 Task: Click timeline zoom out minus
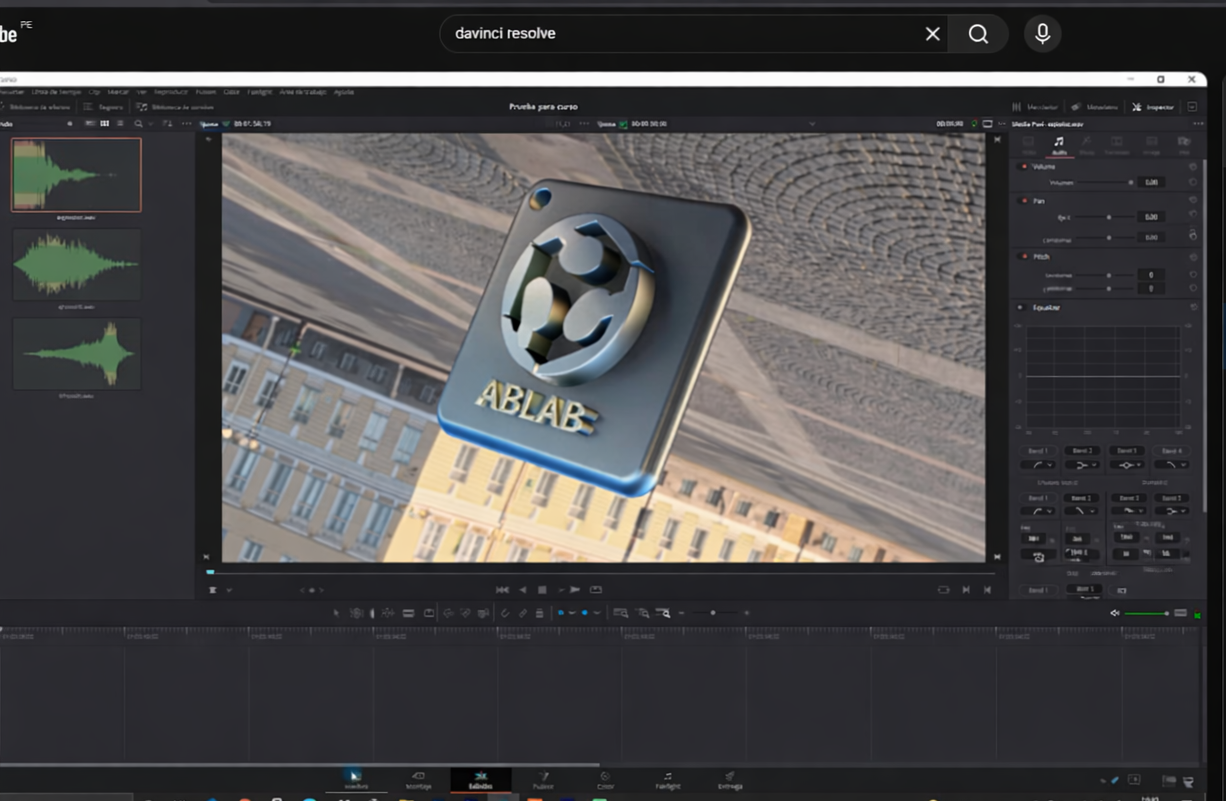pyautogui.click(x=682, y=613)
